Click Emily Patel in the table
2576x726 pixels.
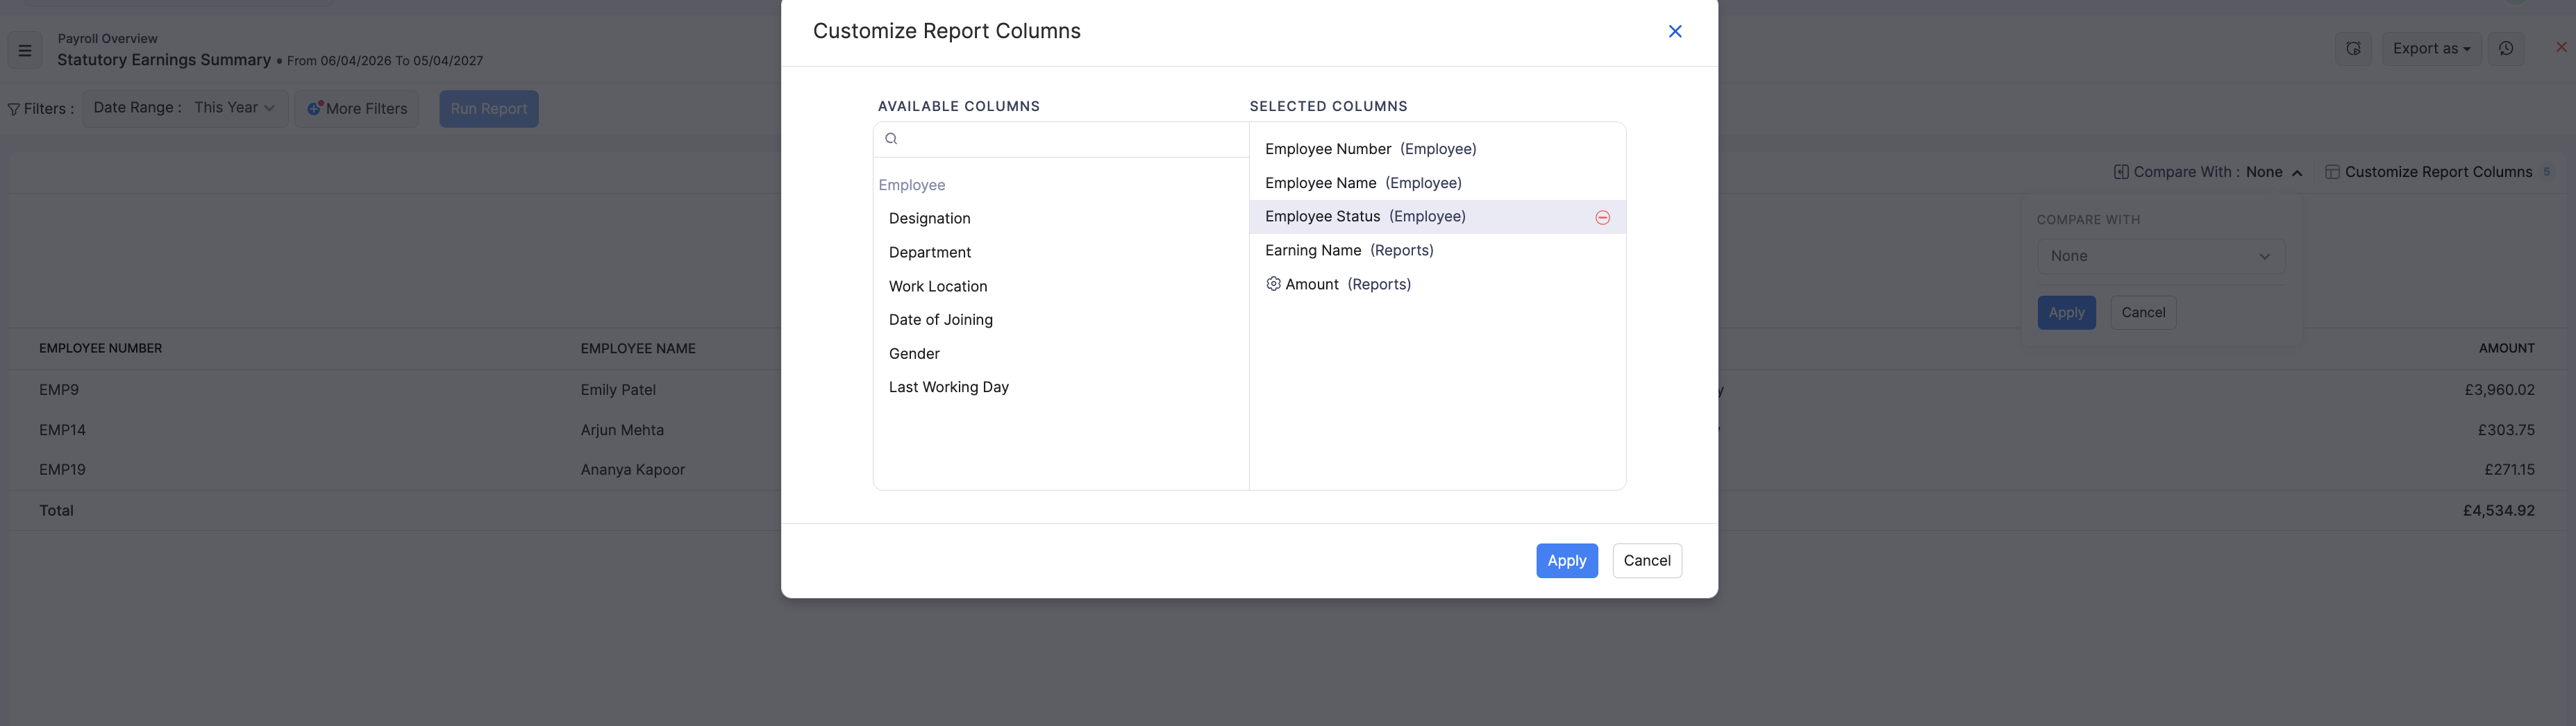point(618,390)
